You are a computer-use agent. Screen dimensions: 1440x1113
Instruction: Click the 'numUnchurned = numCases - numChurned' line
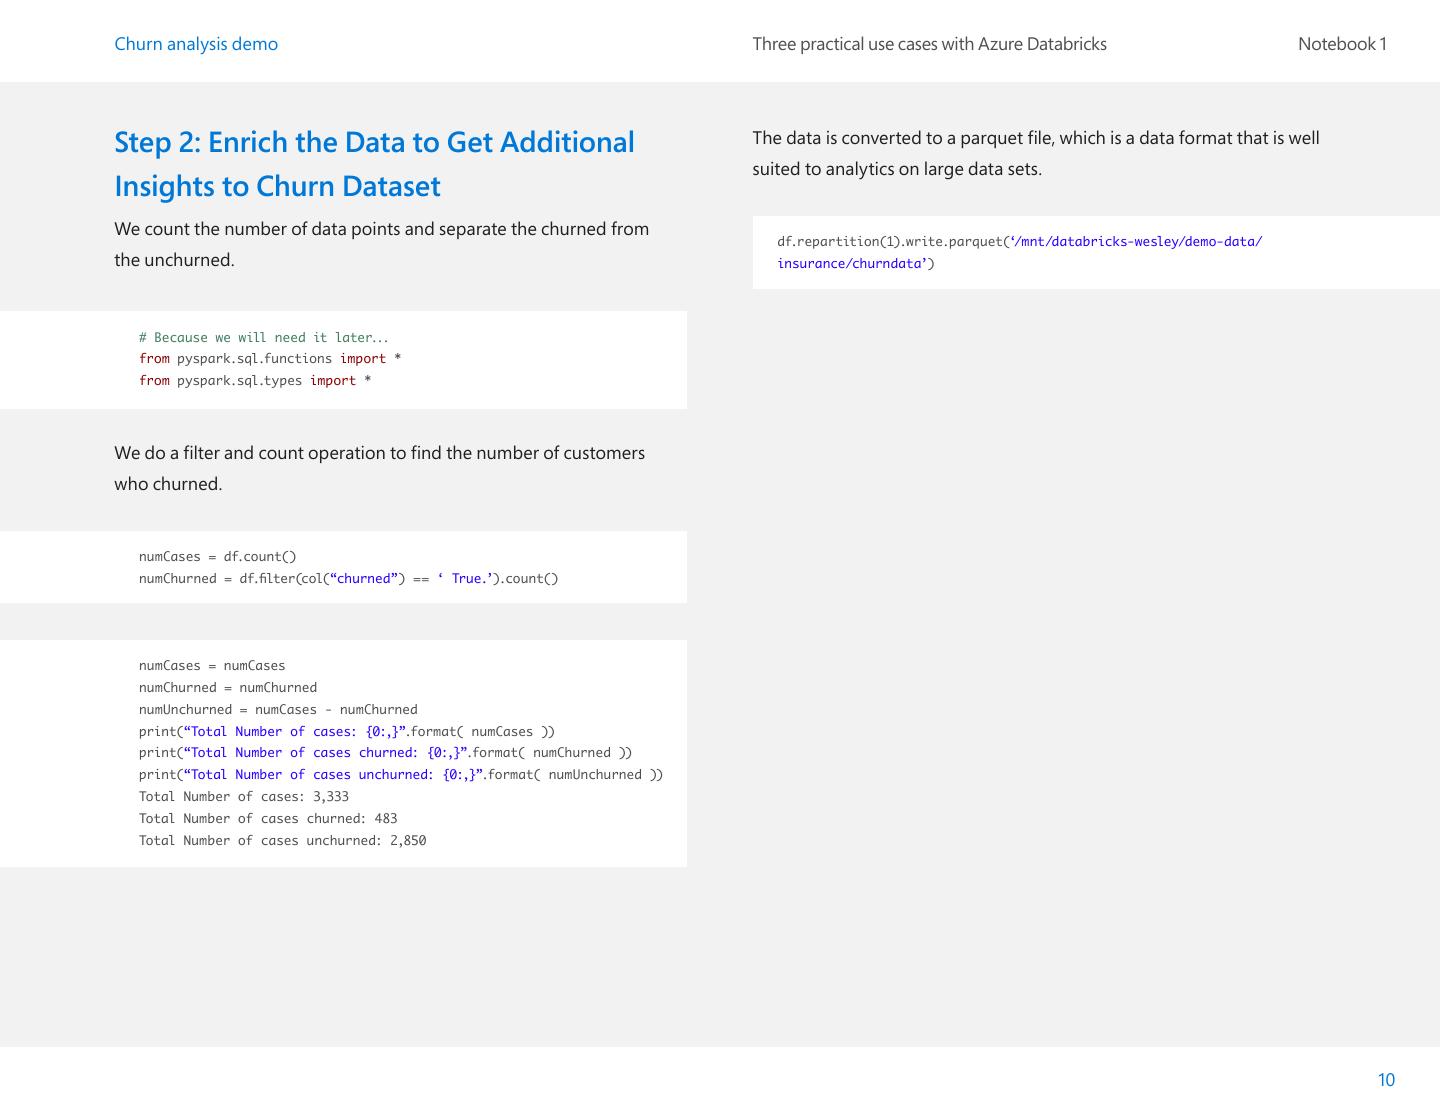click(x=278, y=710)
